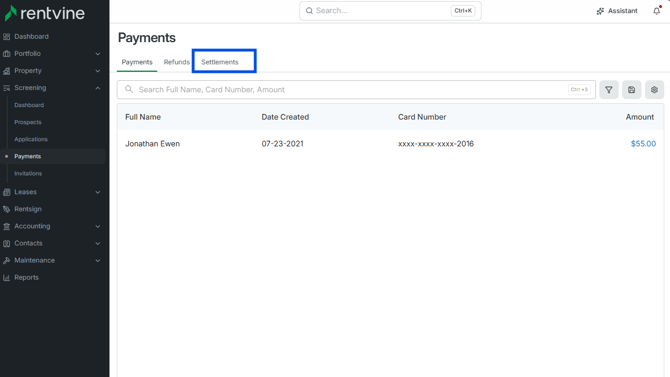670x377 pixels.
Task: Click the Rentvine logo
Action: tap(45, 13)
